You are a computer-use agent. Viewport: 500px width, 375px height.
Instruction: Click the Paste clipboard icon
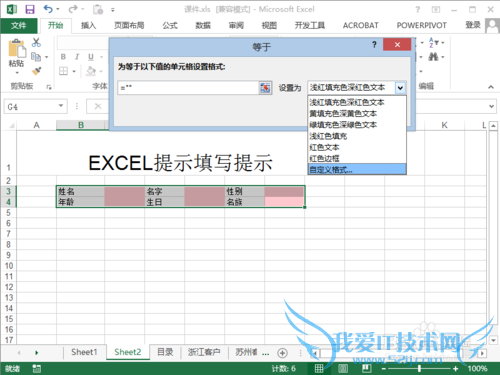[17, 49]
